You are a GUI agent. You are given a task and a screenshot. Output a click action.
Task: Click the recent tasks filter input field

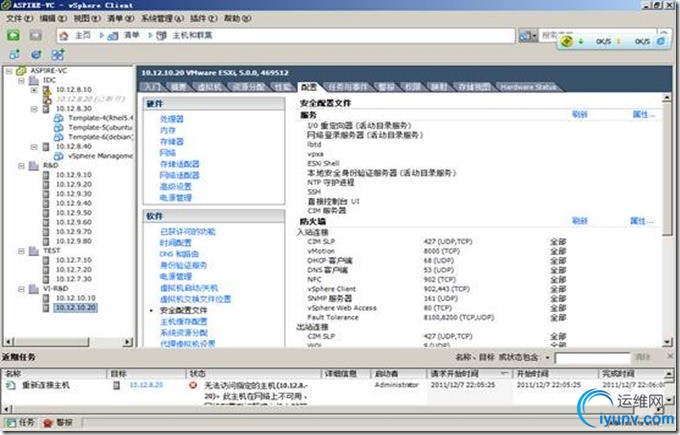[x=592, y=358]
